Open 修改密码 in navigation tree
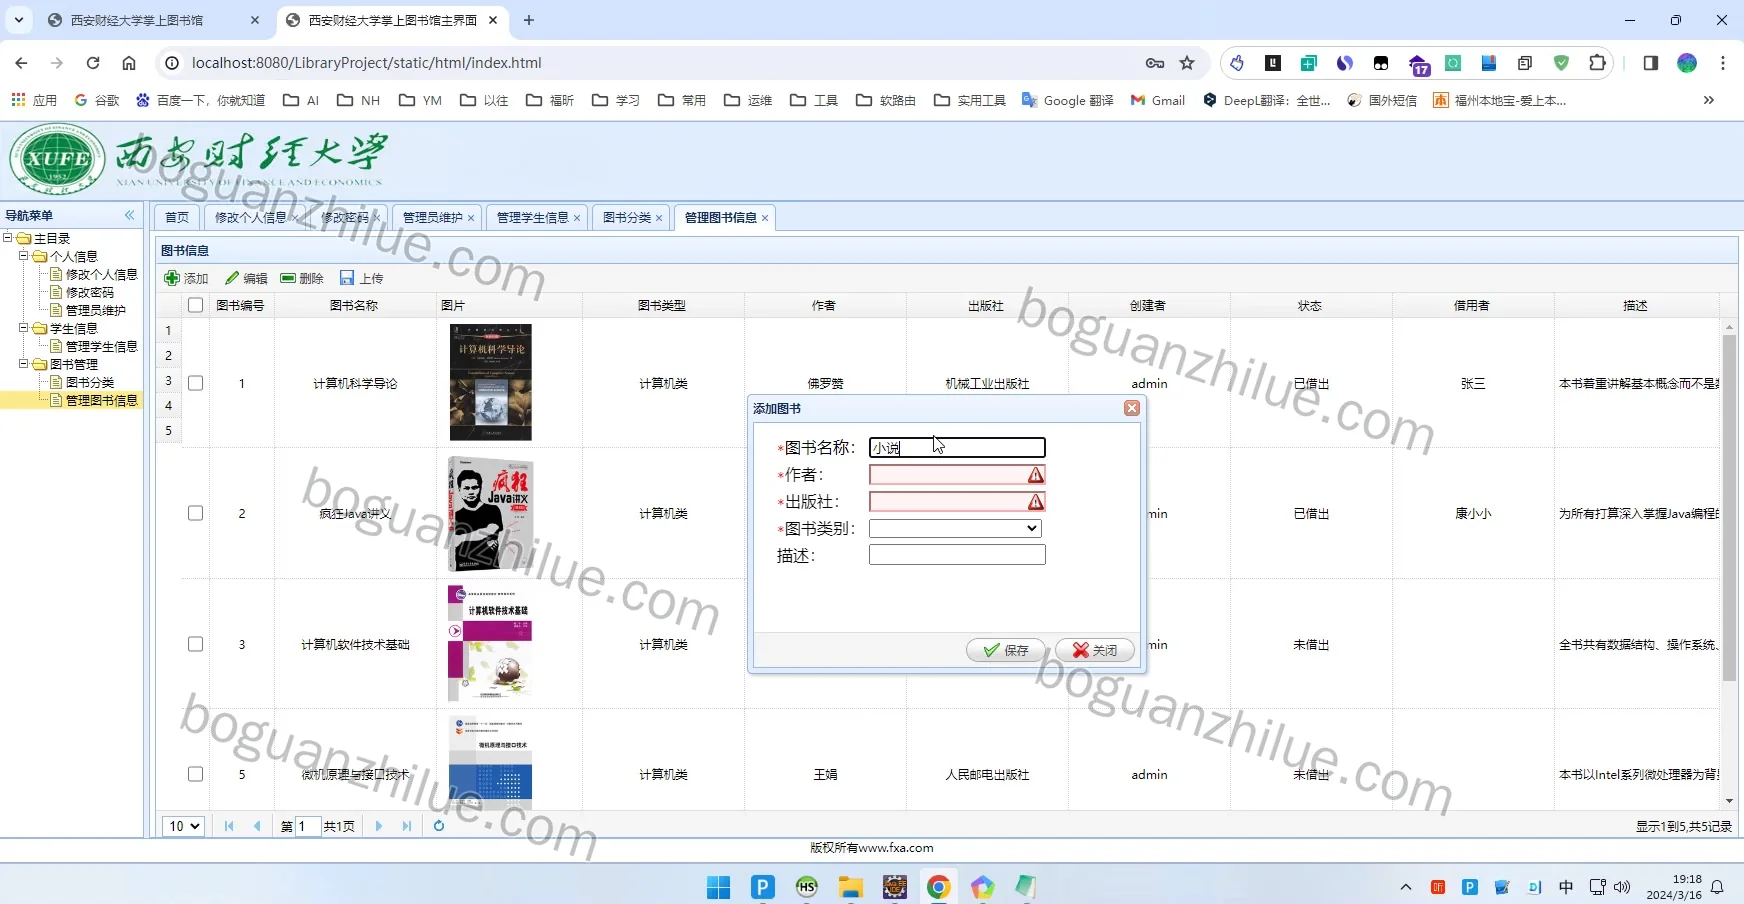The height and width of the screenshot is (904, 1744). (x=90, y=292)
